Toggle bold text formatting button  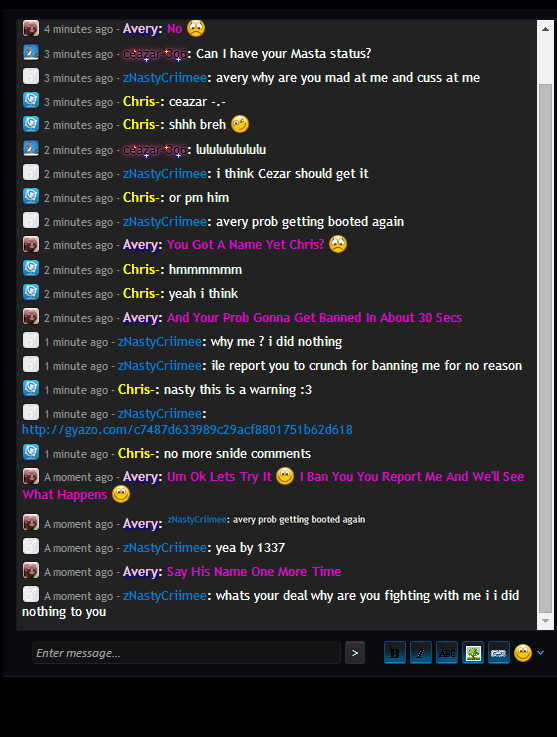(395, 653)
